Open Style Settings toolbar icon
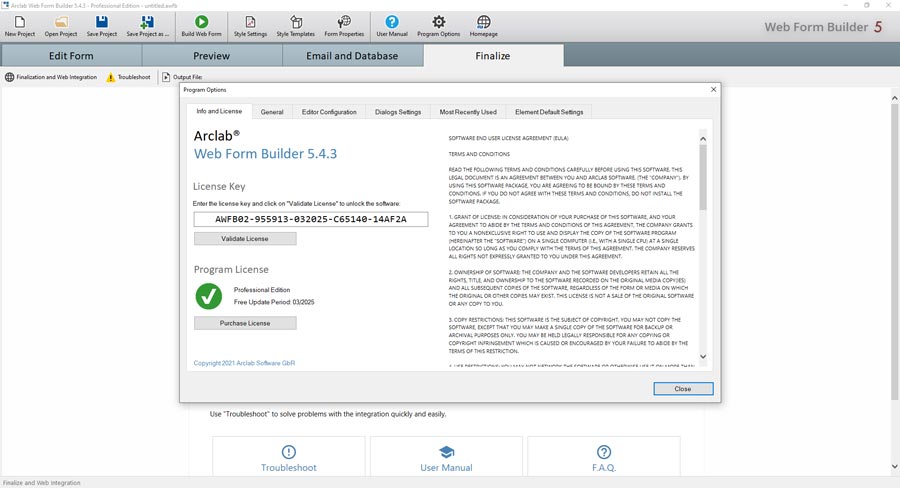Screen dimensions: 900x488 tap(250, 22)
